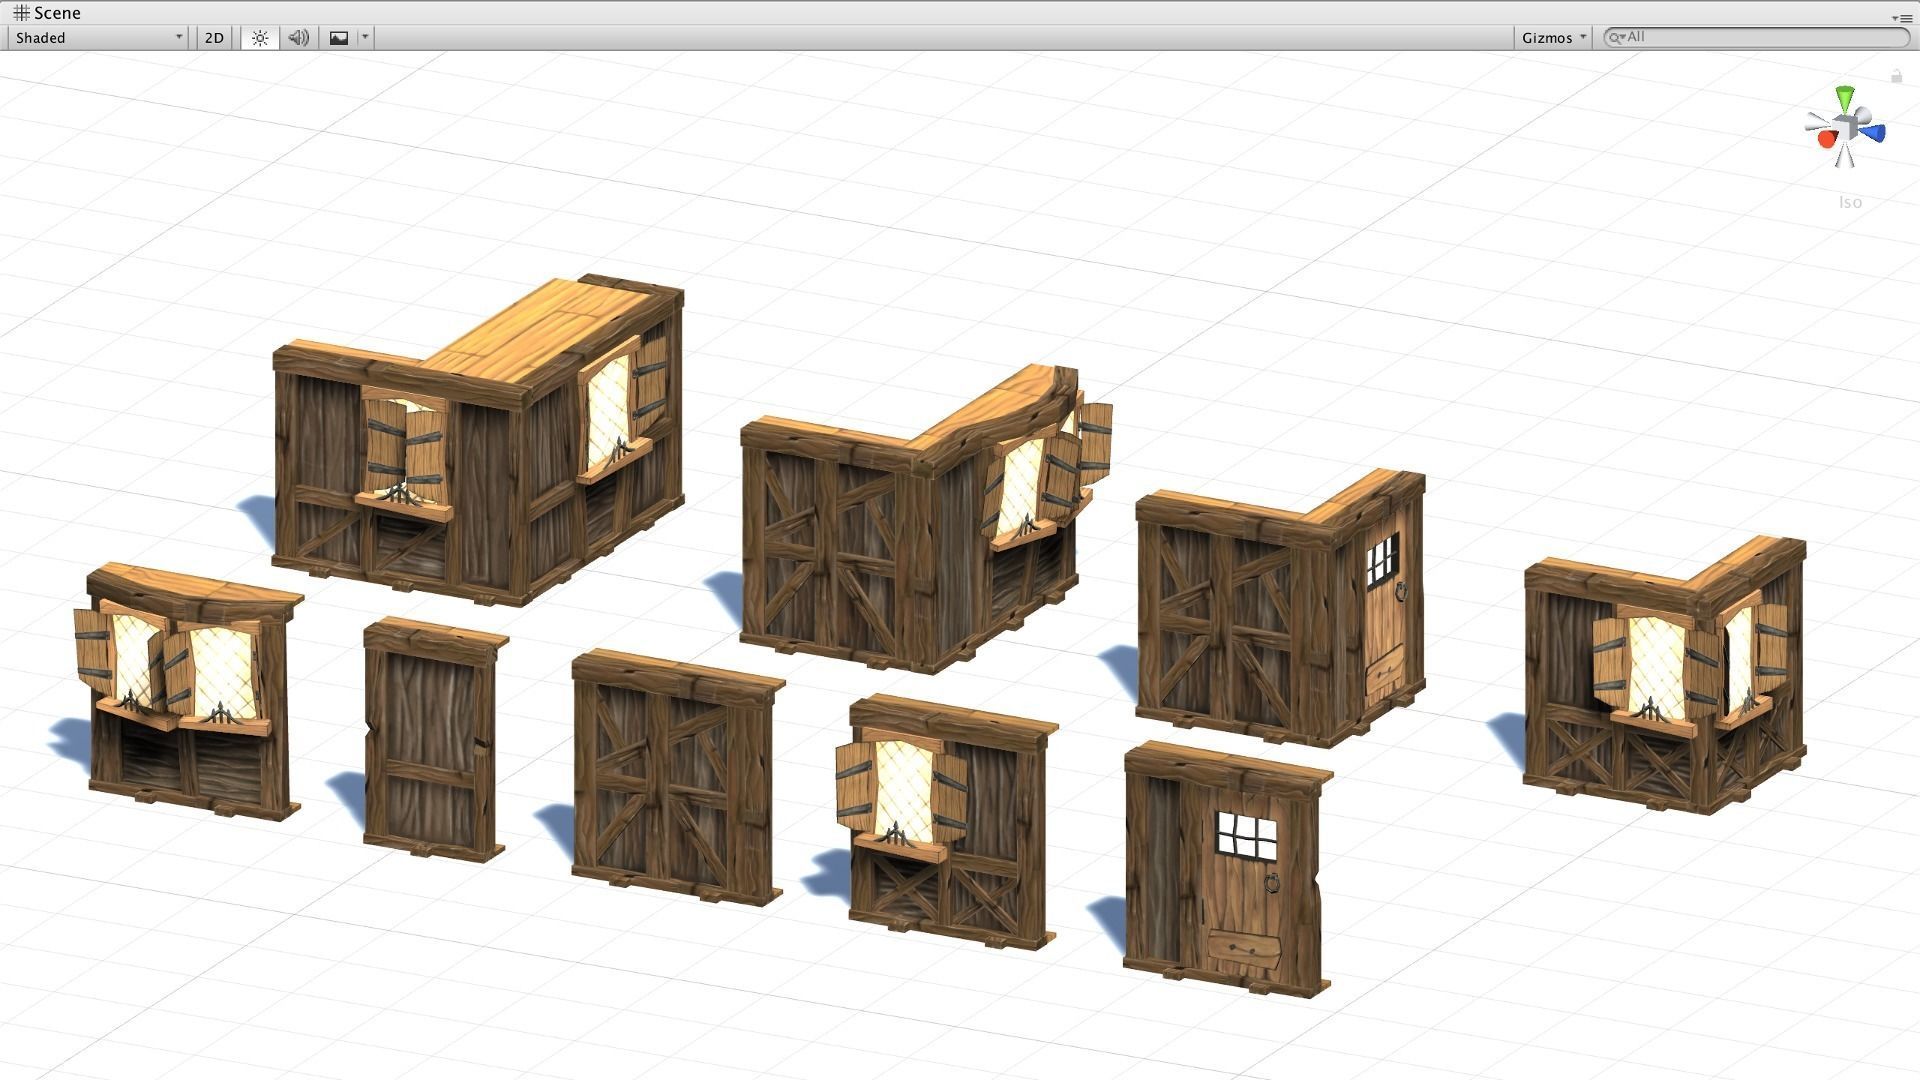Select the flat wall panel with a door
Viewport: 1920px width, 1080px height.
pos(1227,869)
